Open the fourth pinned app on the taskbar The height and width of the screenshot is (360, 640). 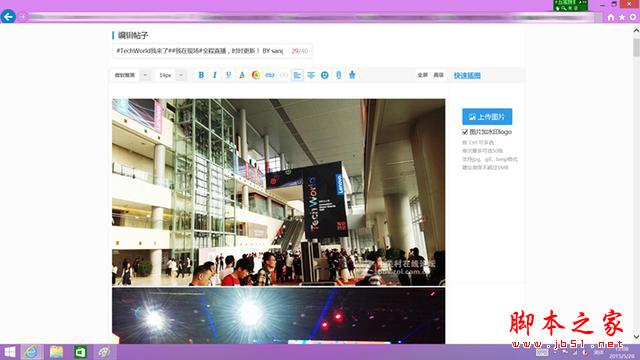pos(104,352)
